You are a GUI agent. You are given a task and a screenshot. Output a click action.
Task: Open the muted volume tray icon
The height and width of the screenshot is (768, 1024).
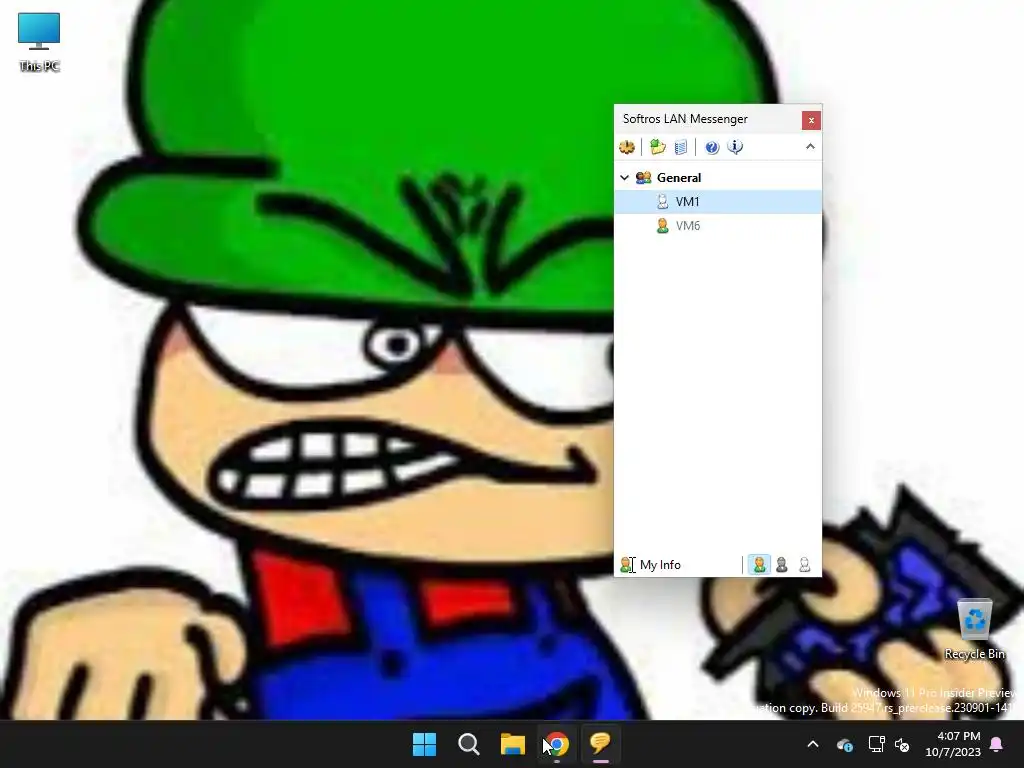(x=902, y=744)
